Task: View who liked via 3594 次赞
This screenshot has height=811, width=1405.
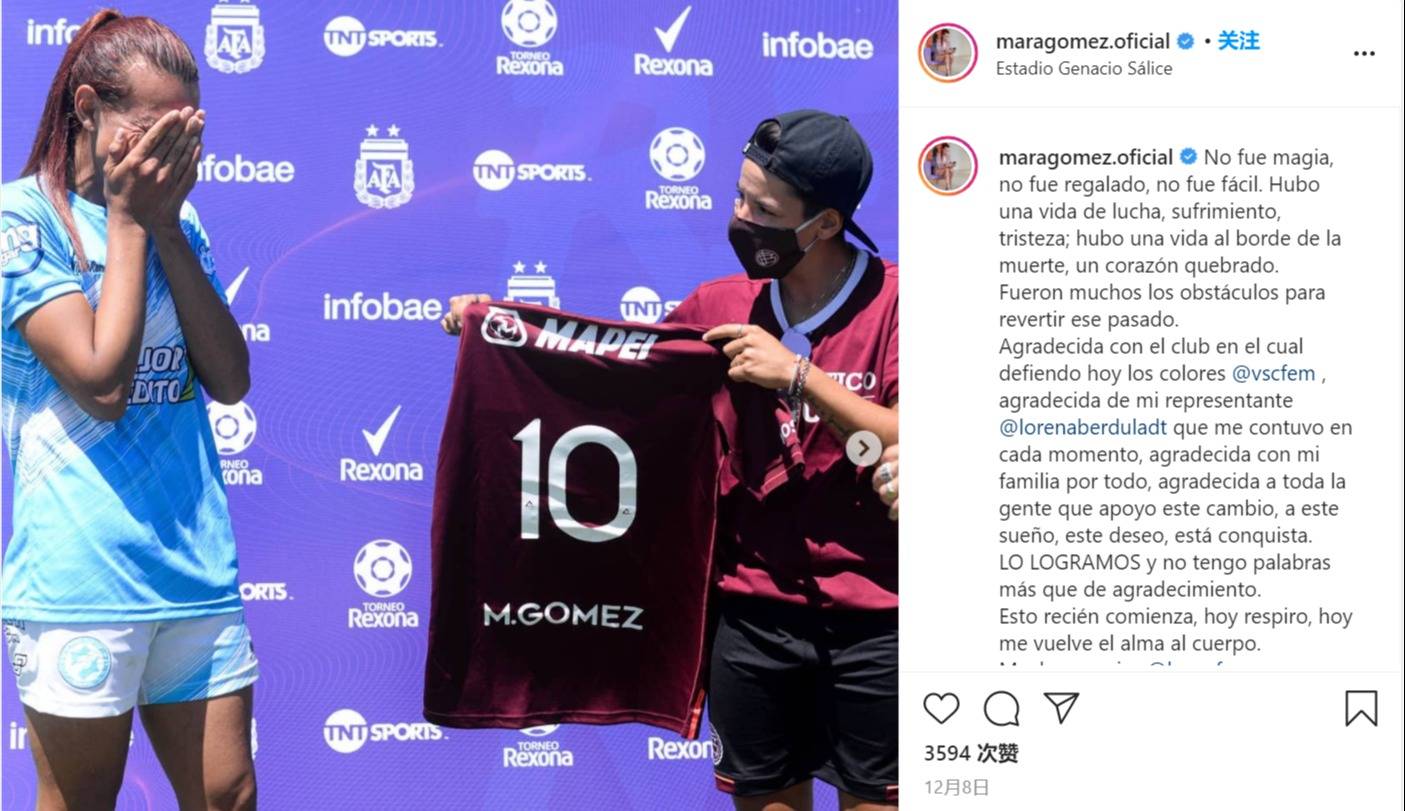Action: point(971,753)
